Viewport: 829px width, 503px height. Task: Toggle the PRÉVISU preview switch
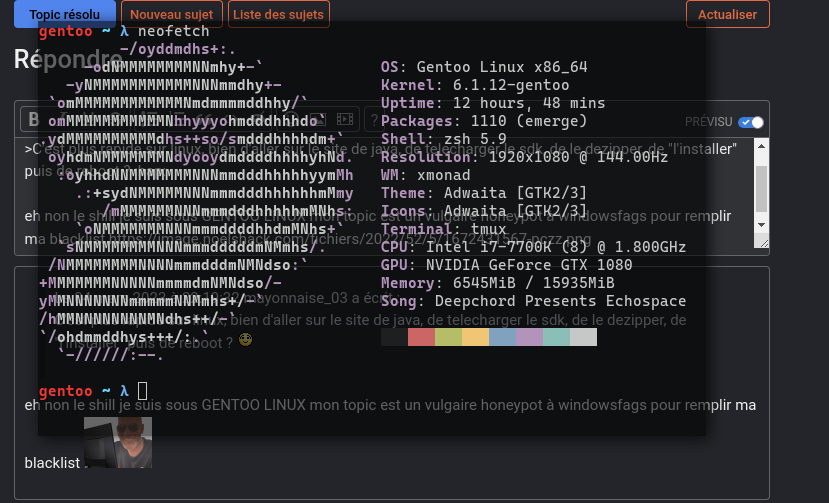pos(751,122)
